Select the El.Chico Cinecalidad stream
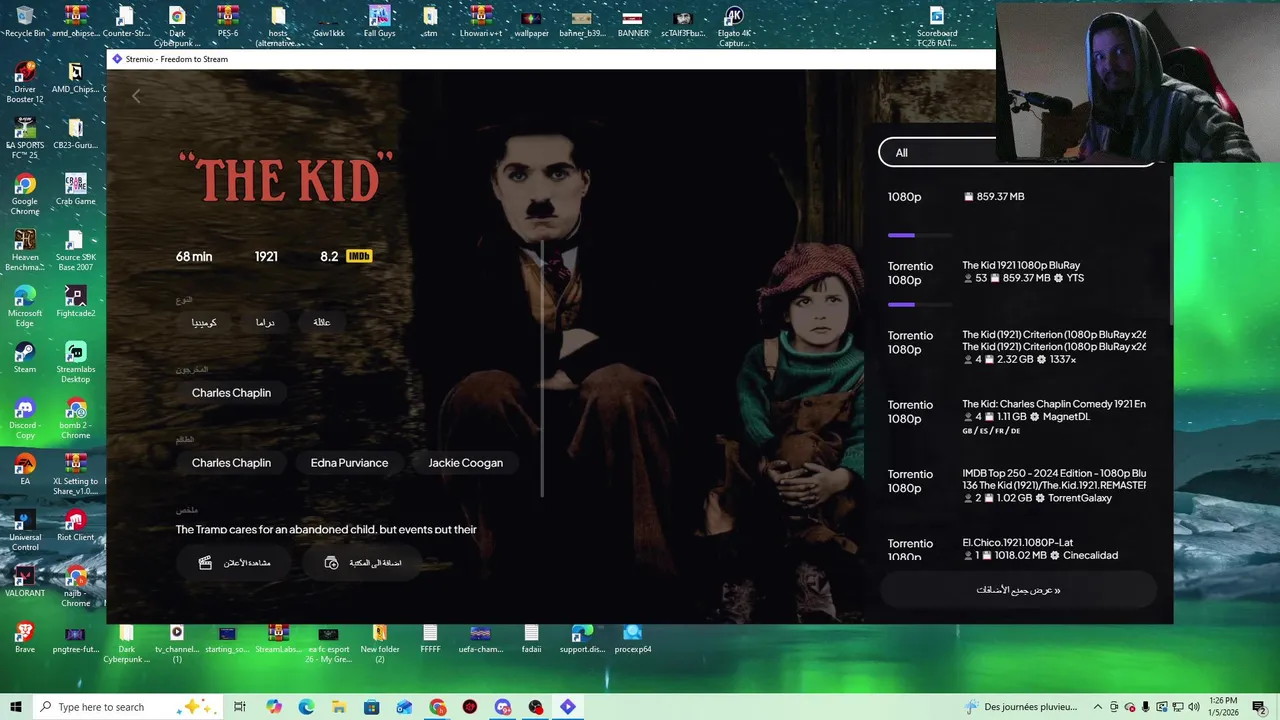 (x=1018, y=549)
